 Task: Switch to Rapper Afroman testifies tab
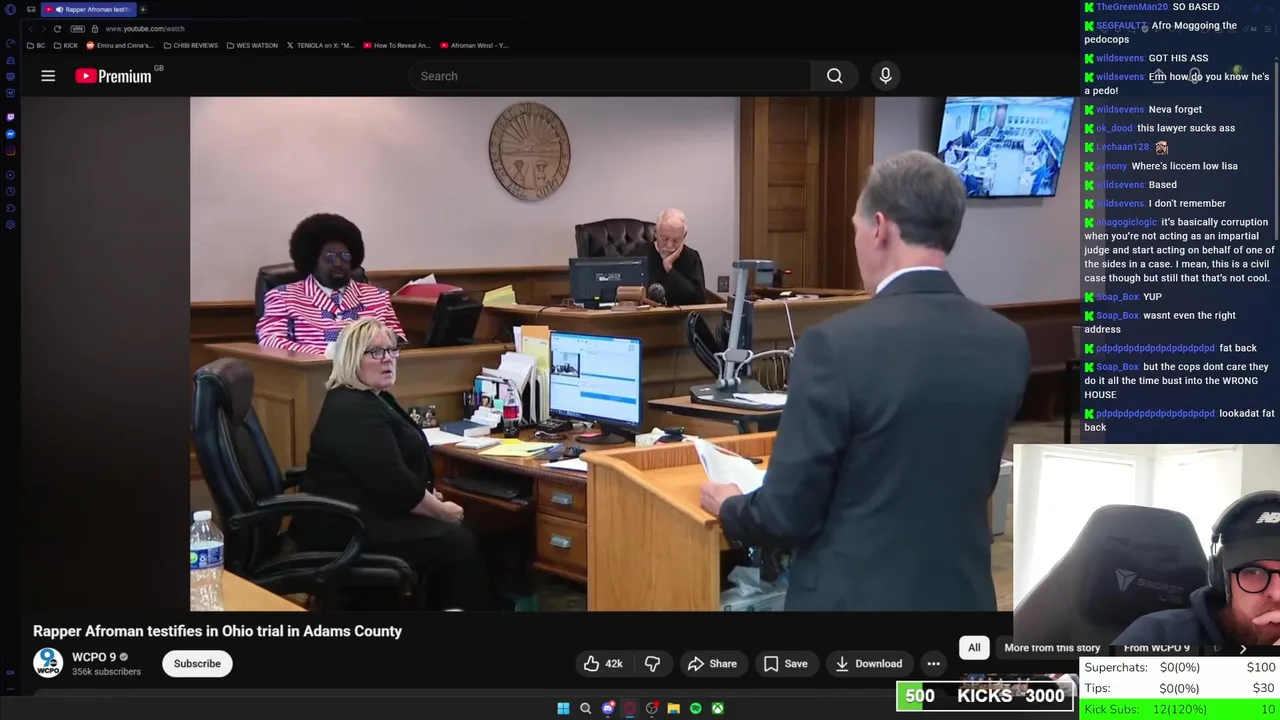click(88, 9)
